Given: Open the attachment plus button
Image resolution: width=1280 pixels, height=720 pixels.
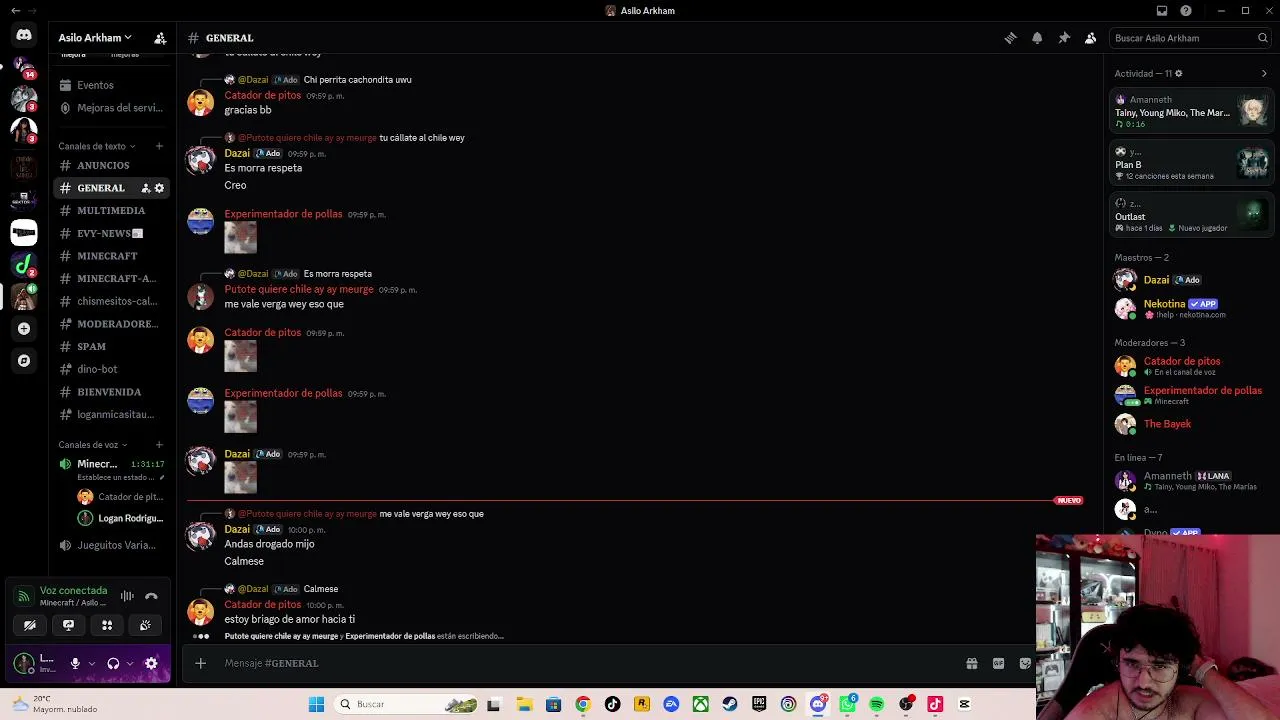Looking at the screenshot, I should point(200,663).
